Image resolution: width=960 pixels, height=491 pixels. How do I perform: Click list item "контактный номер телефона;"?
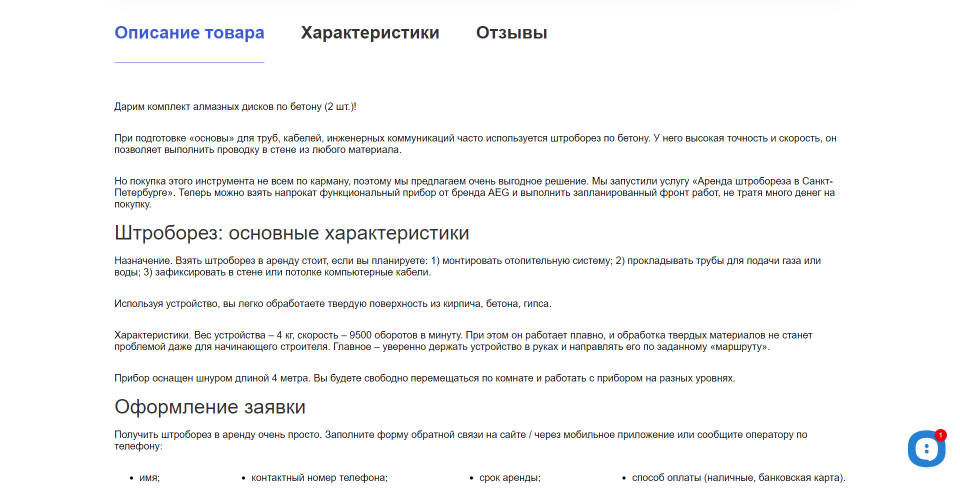(319, 478)
